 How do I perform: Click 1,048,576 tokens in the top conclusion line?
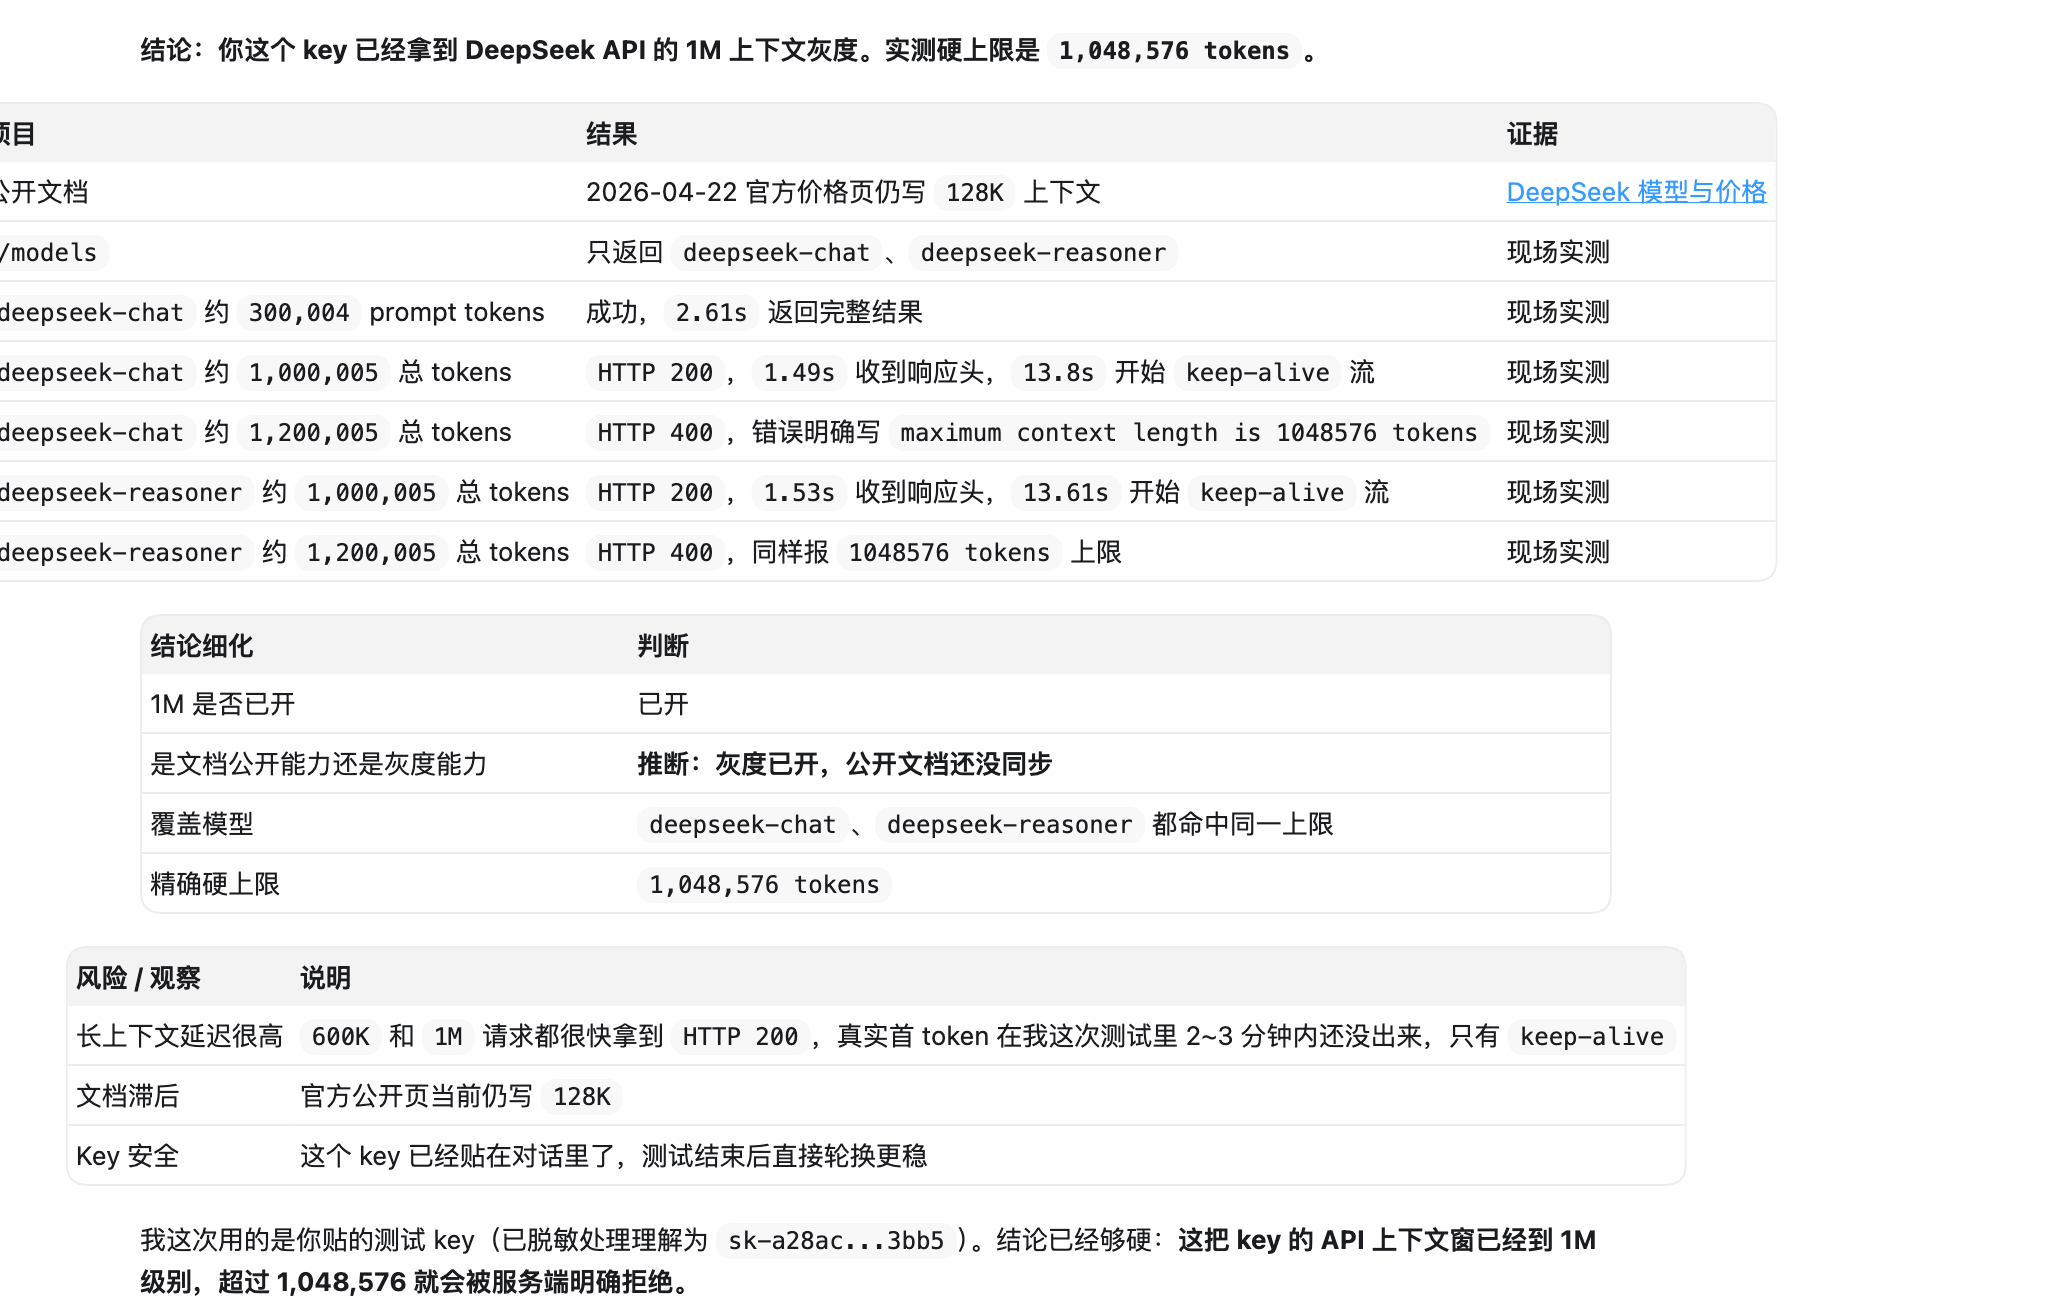1174,50
